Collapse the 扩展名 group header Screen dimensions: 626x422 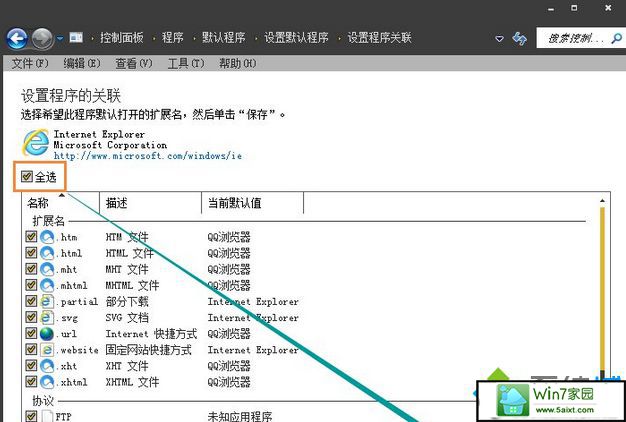(x=48, y=221)
